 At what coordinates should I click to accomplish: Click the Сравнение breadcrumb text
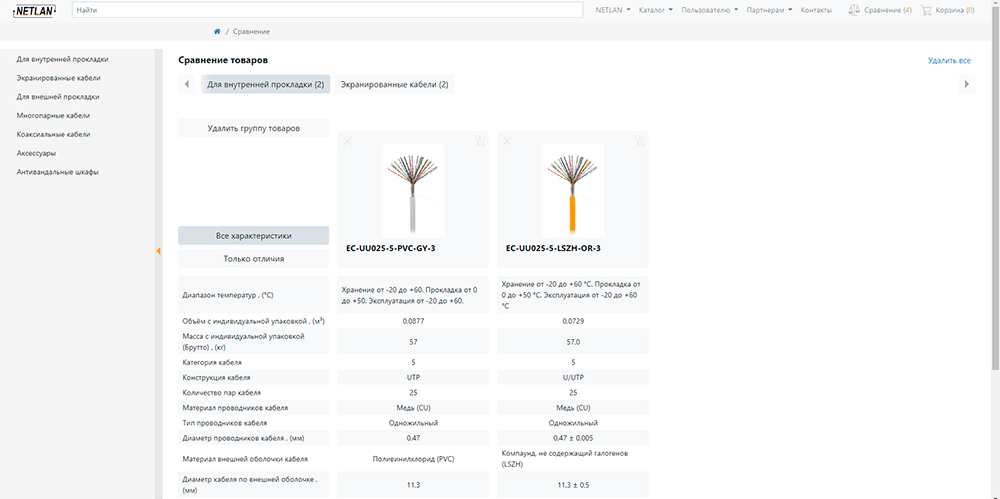click(x=251, y=31)
